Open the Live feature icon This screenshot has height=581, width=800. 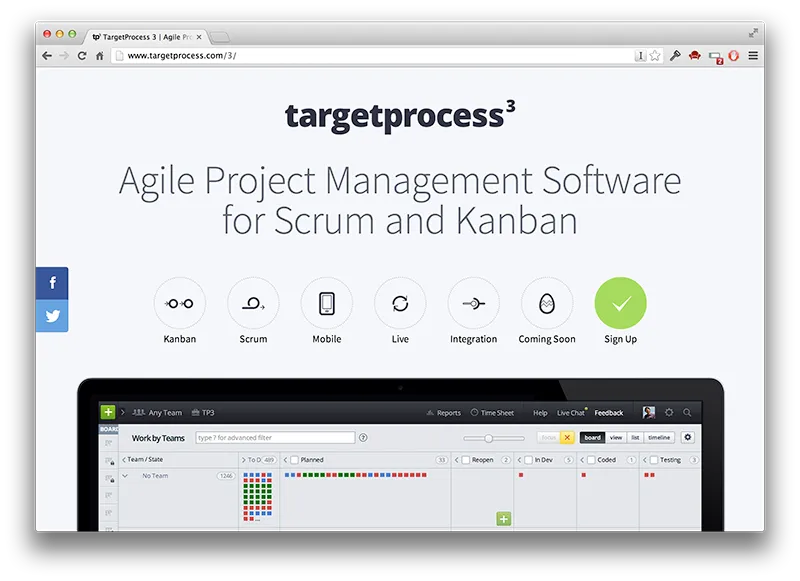(400, 303)
